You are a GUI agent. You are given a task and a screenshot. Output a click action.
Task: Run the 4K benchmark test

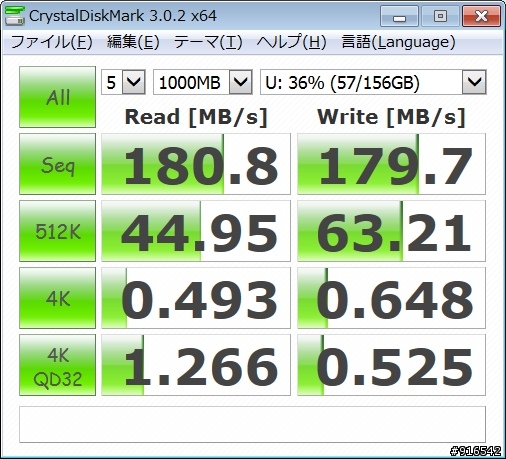coord(57,298)
